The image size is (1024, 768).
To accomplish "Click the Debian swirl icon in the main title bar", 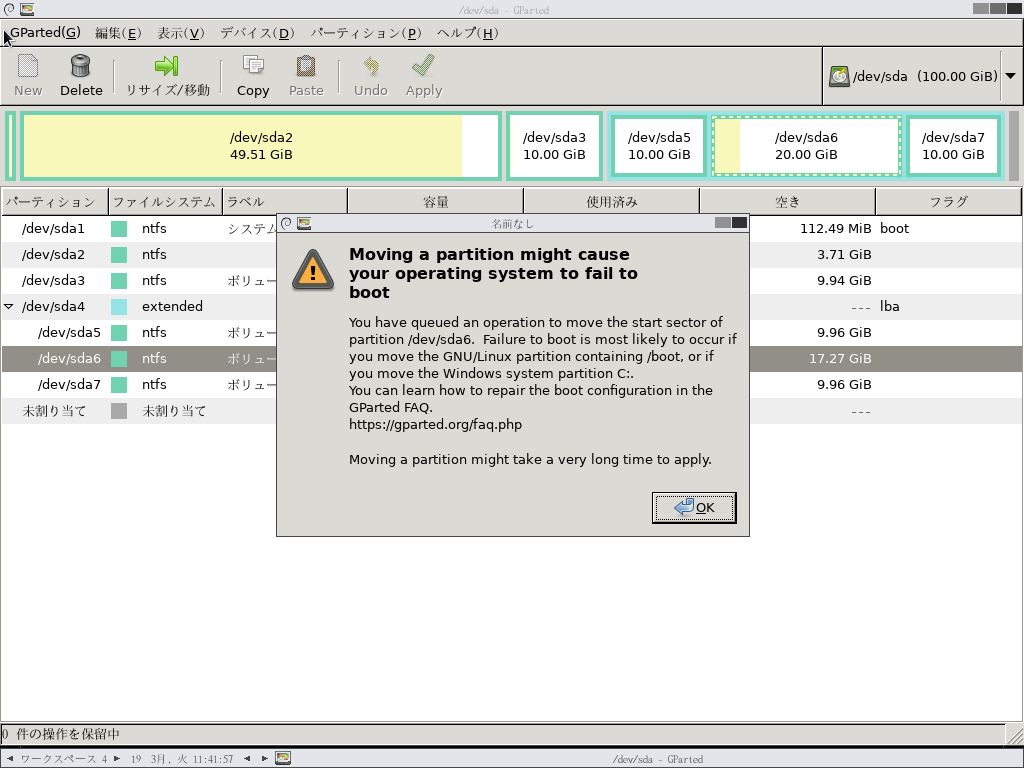I will point(9,9).
